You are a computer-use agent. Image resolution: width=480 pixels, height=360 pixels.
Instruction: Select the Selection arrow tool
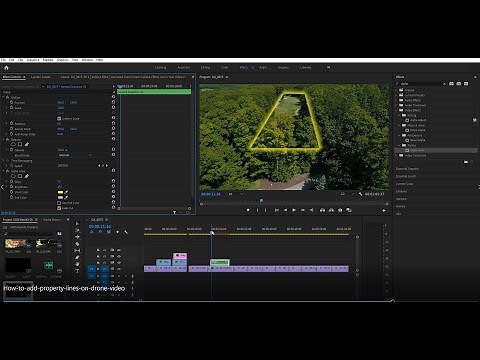click(77, 223)
